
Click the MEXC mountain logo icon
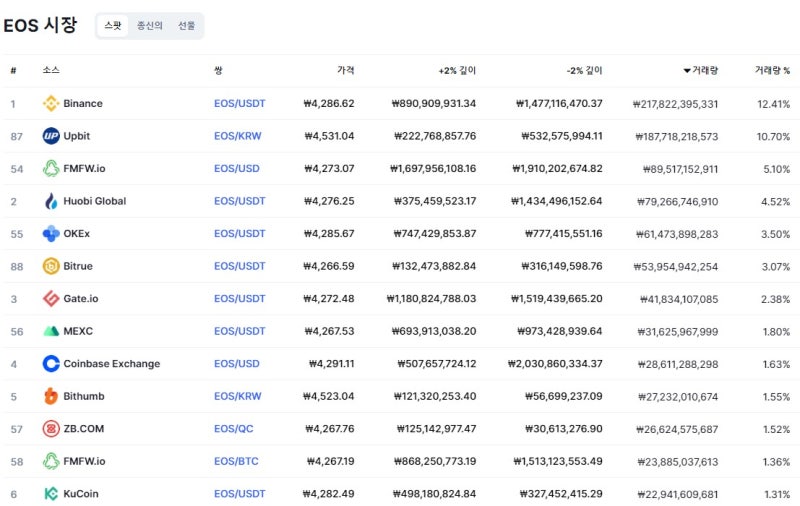pyautogui.click(x=51, y=332)
